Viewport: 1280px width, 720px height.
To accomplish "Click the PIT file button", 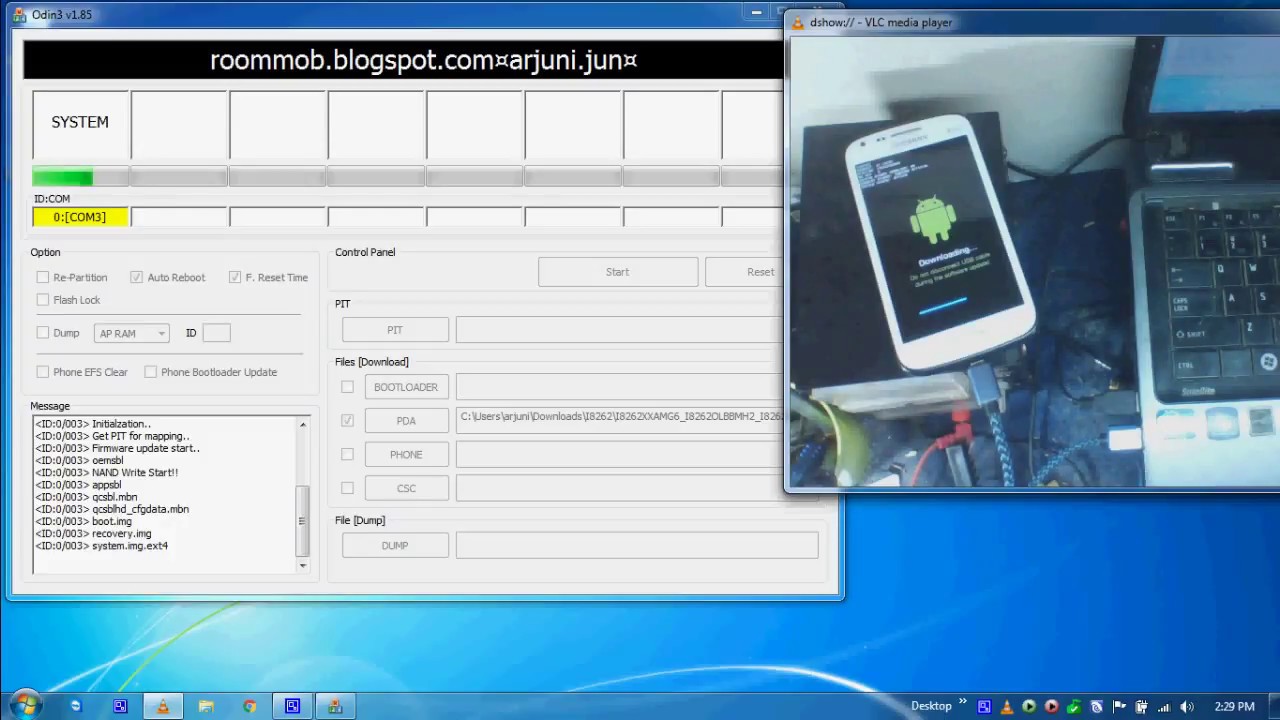I will [x=395, y=330].
